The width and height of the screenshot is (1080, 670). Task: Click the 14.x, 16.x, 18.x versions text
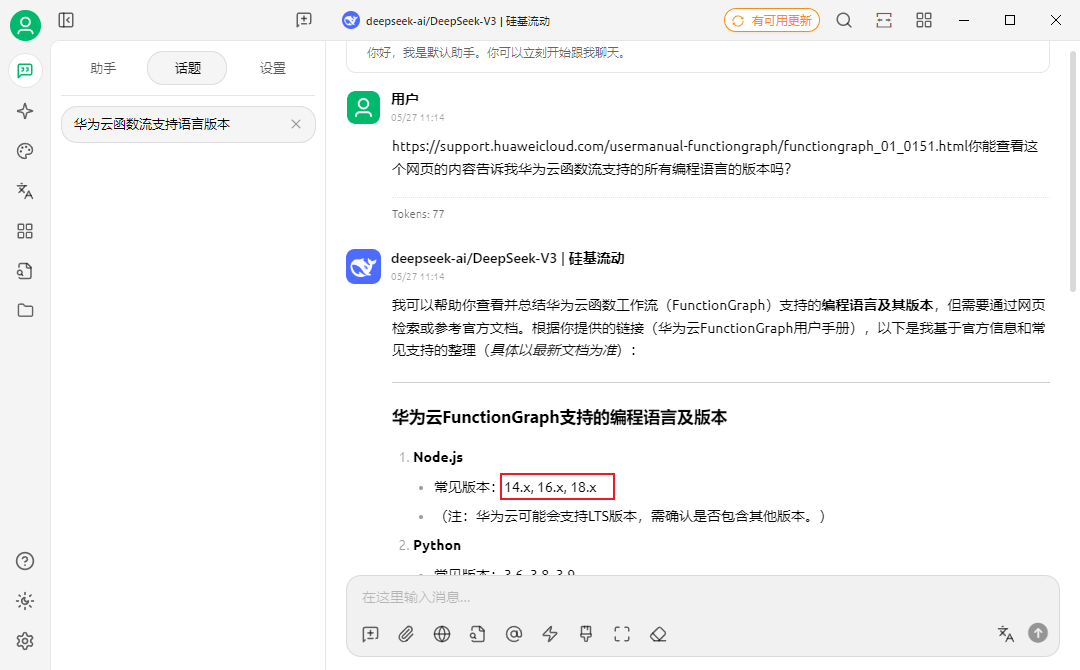pyautogui.click(x=550, y=487)
